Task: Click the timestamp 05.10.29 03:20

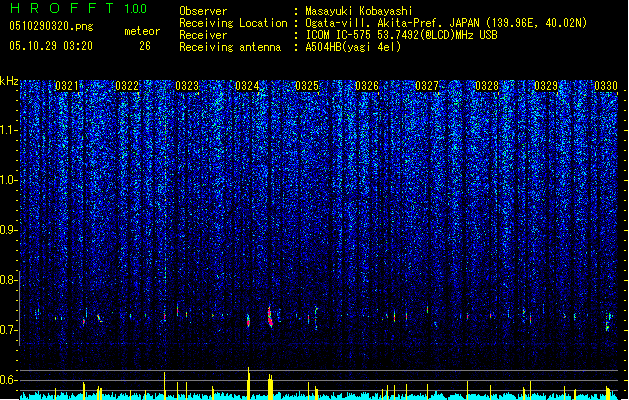Action: coord(51,46)
